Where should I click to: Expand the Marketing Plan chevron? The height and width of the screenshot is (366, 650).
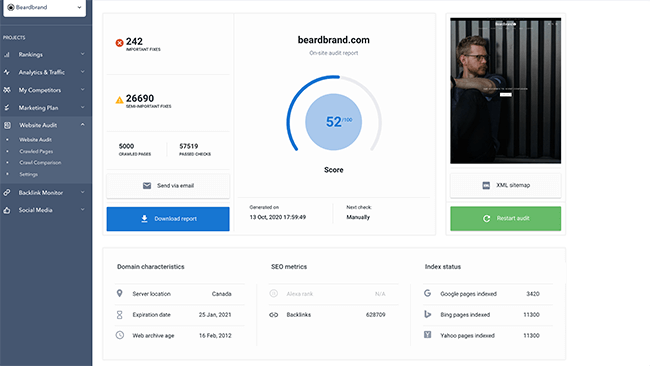(x=82, y=107)
